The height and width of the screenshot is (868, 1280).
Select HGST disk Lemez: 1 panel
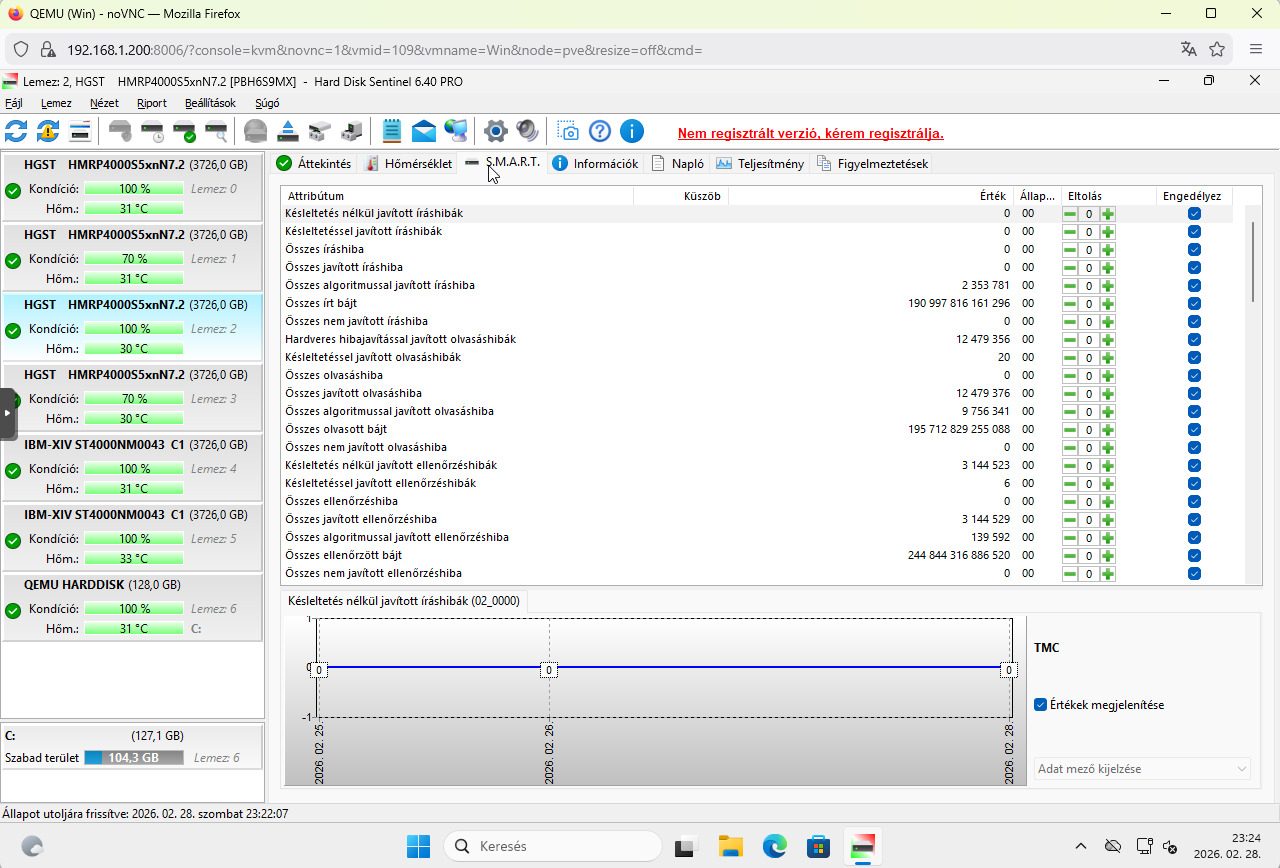(132, 257)
